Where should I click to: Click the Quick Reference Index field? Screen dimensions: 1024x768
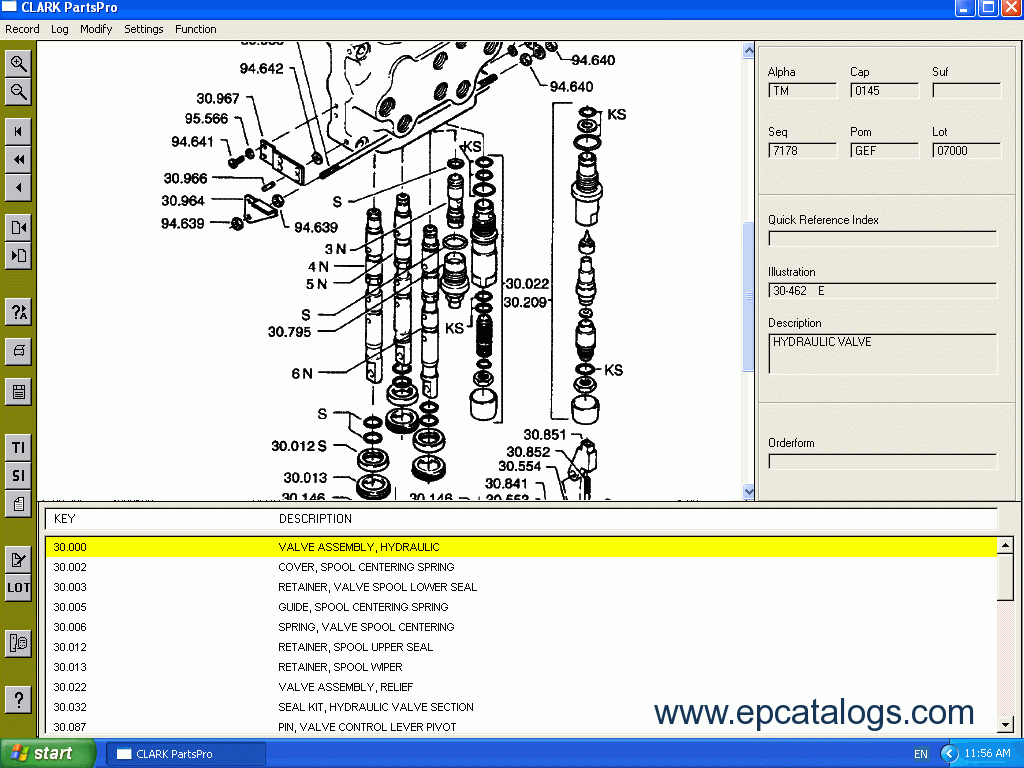882,238
